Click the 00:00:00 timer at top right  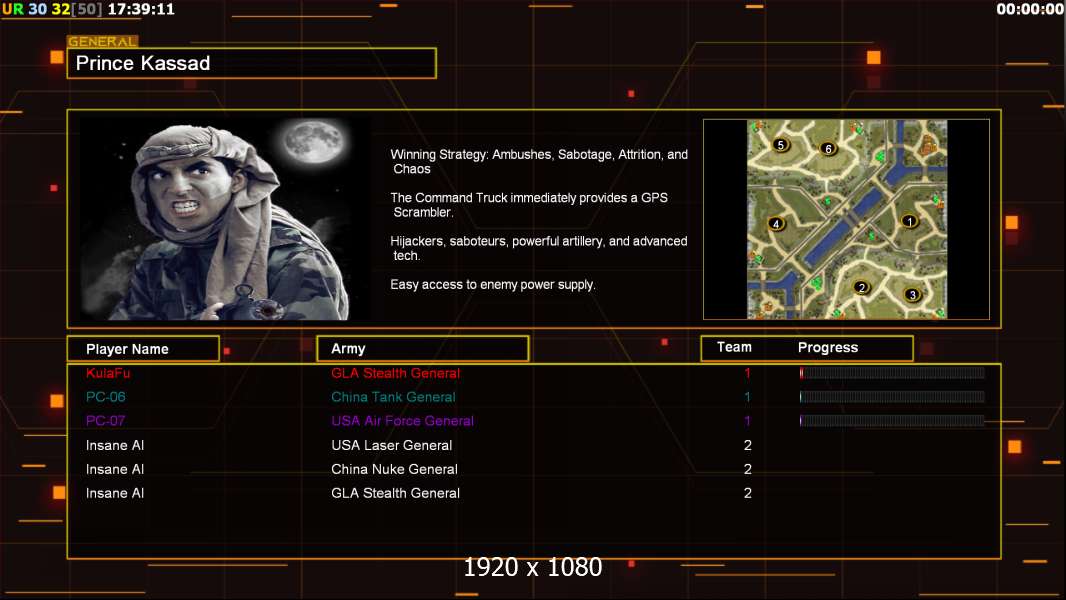[x=1030, y=9]
